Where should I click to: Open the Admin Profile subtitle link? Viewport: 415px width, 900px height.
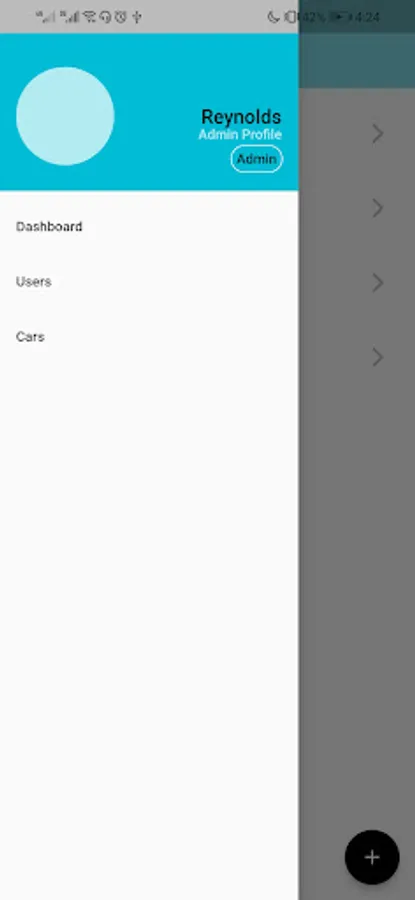coord(240,134)
